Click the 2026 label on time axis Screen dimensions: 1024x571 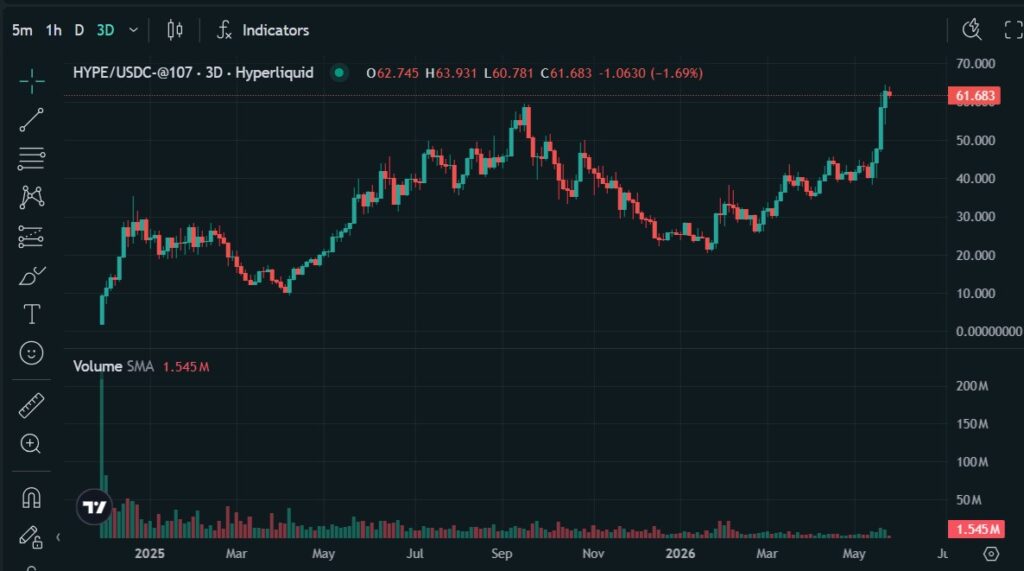[x=680, y=554]
